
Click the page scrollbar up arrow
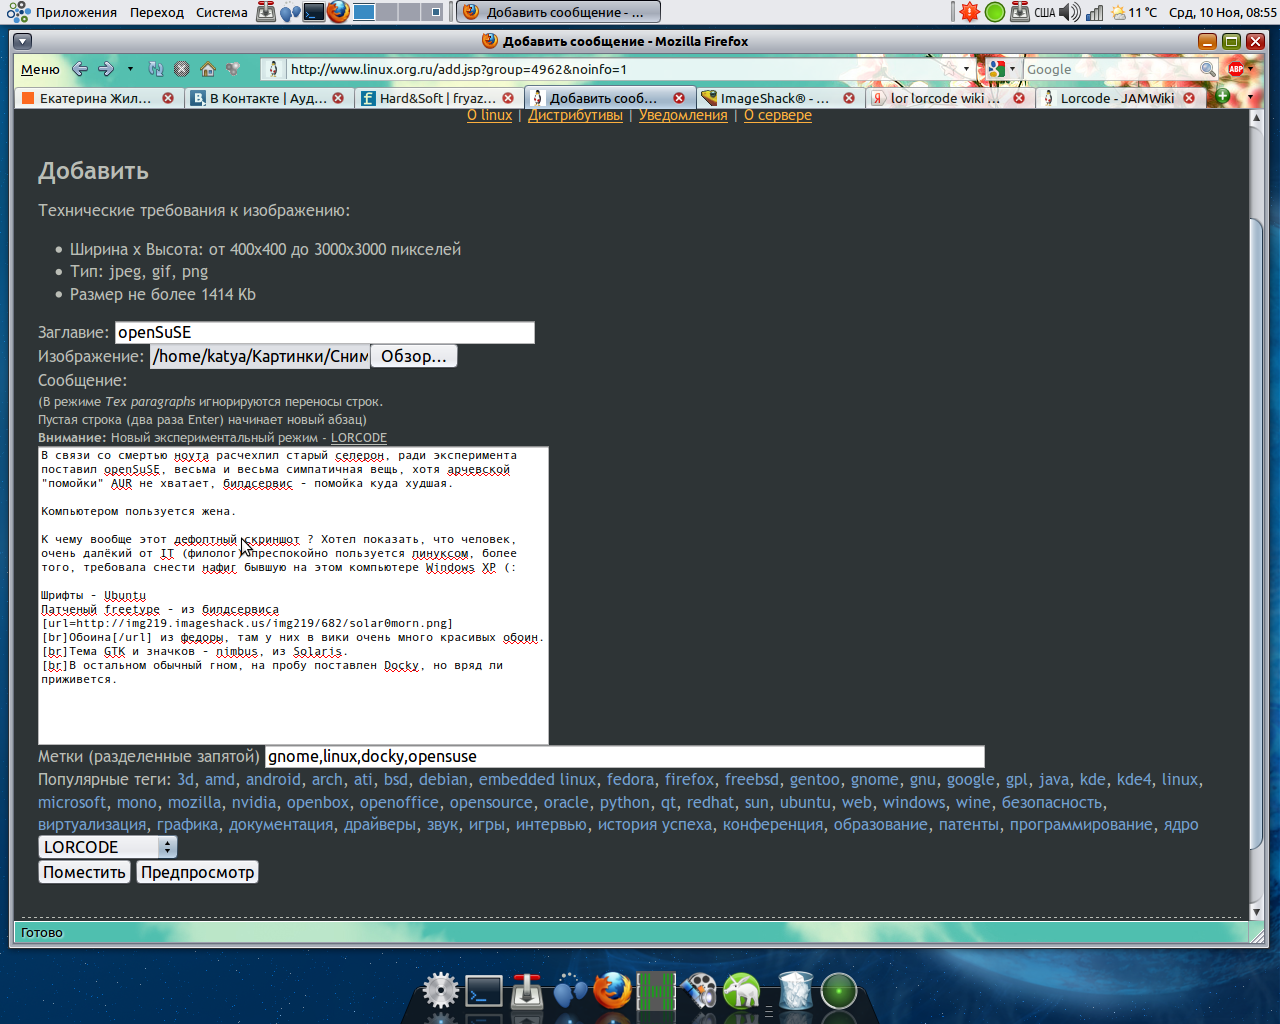pos(1257,118)
